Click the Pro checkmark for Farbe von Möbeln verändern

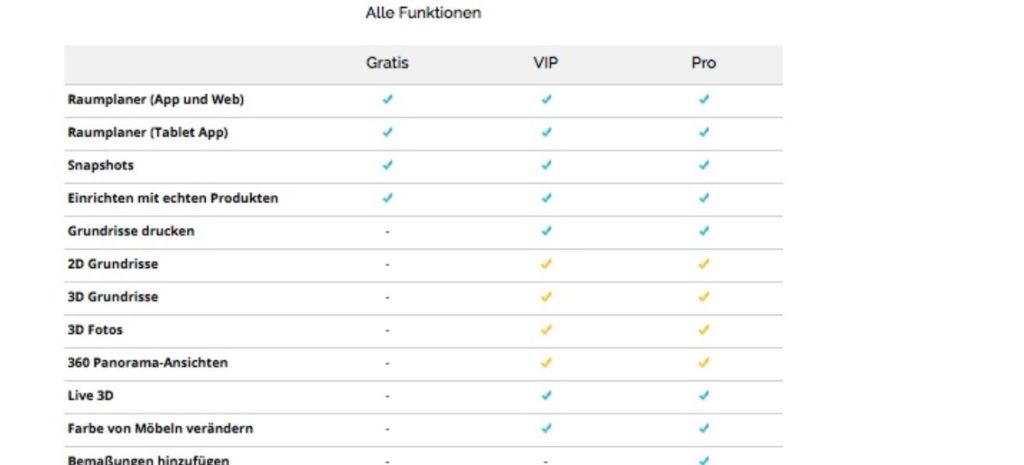click(703, 428)
